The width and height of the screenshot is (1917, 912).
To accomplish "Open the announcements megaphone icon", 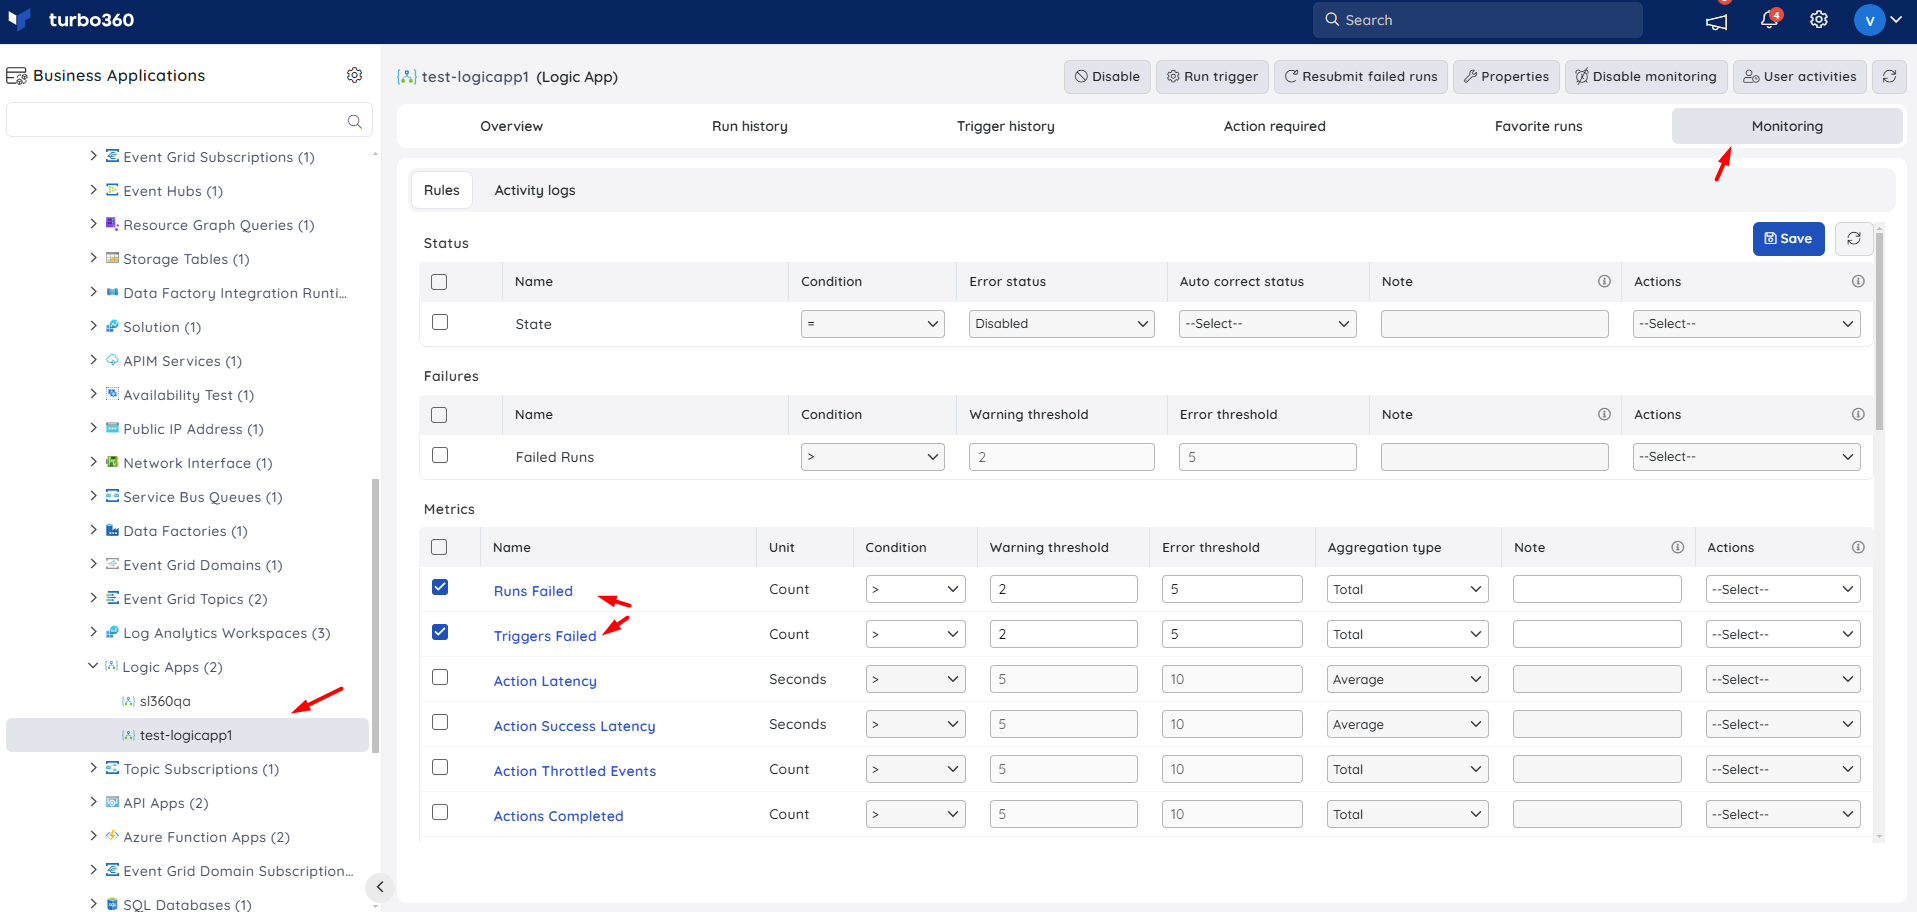I will (1717, 21).
